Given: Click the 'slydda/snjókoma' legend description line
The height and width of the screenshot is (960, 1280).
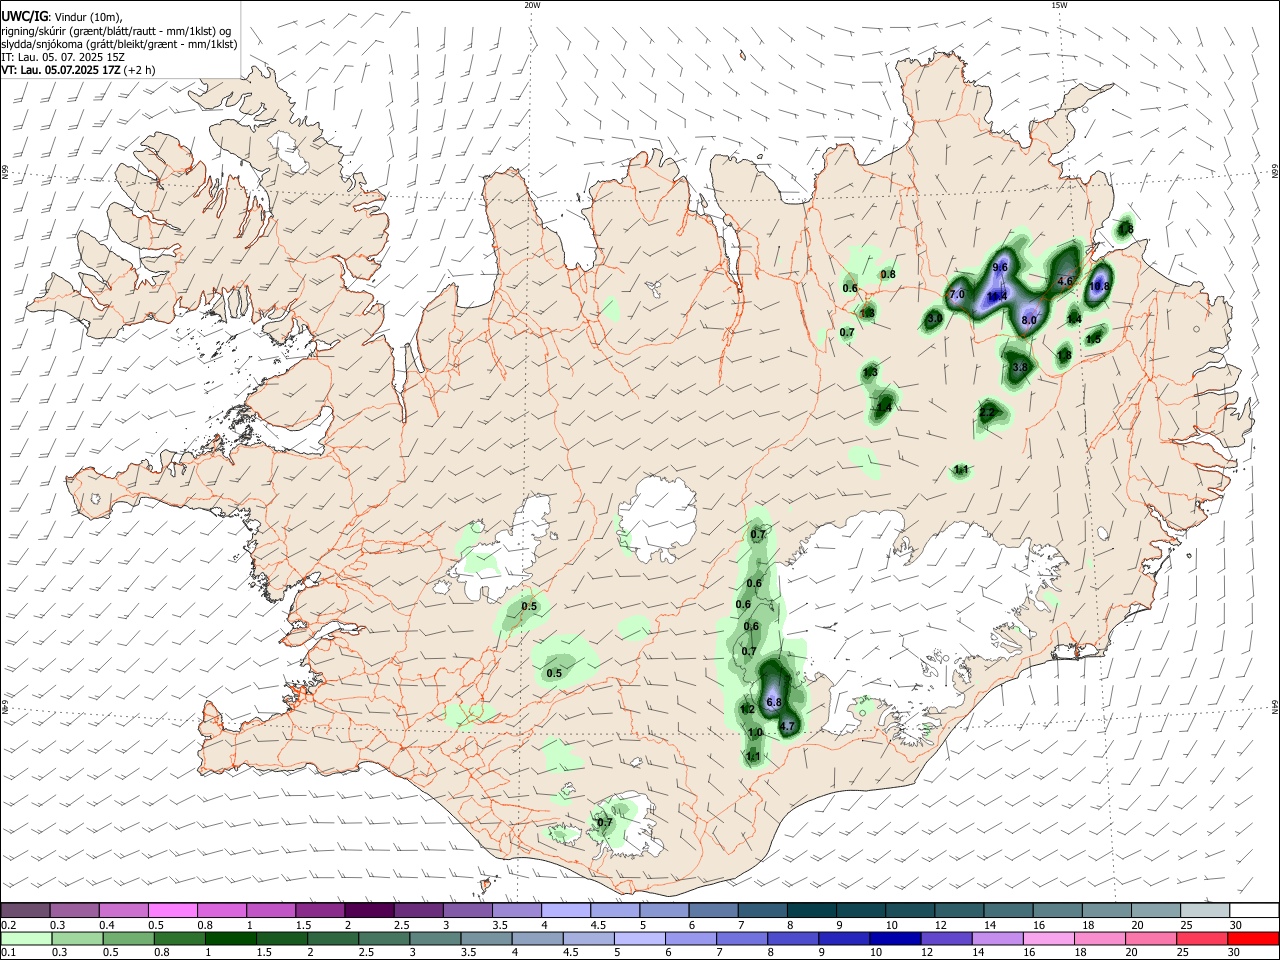Looking at the screenshot, I should pyautogui.click(x=119, y=44).
